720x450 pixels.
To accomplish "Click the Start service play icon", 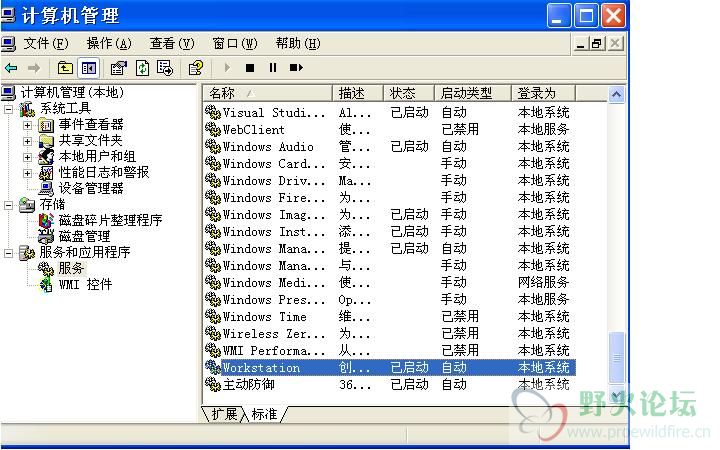I will [227, 68].
